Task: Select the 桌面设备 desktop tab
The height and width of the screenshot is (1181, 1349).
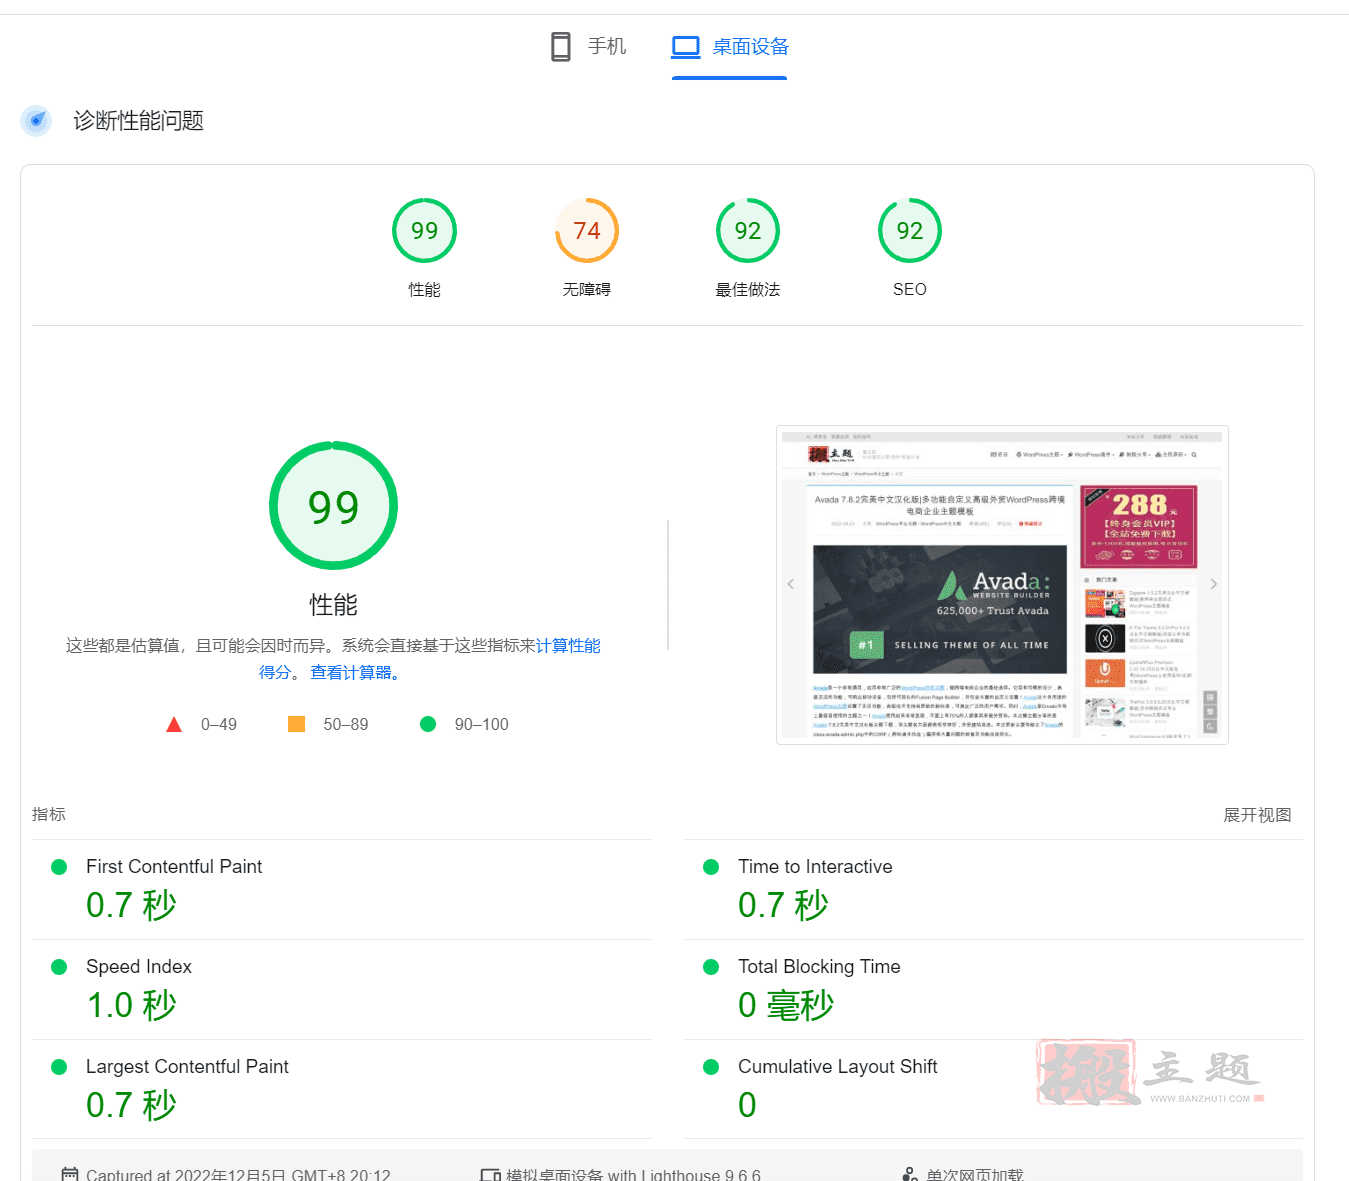Action: [730, 47]
